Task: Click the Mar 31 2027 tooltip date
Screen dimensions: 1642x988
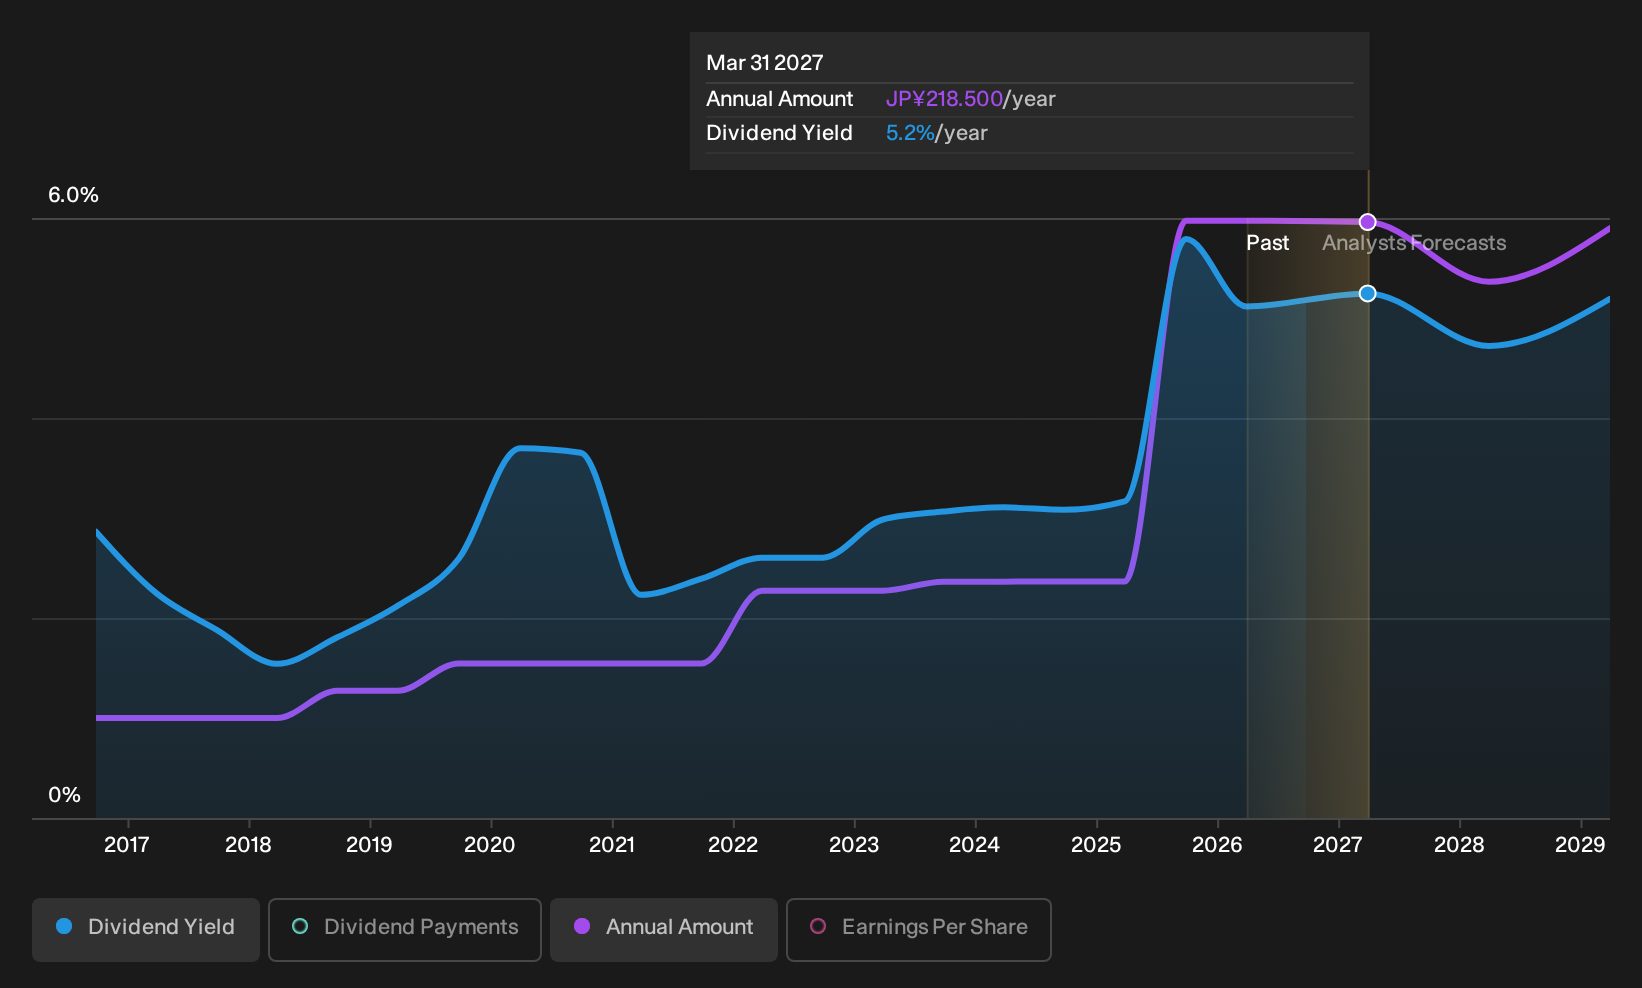Action: 765,63
